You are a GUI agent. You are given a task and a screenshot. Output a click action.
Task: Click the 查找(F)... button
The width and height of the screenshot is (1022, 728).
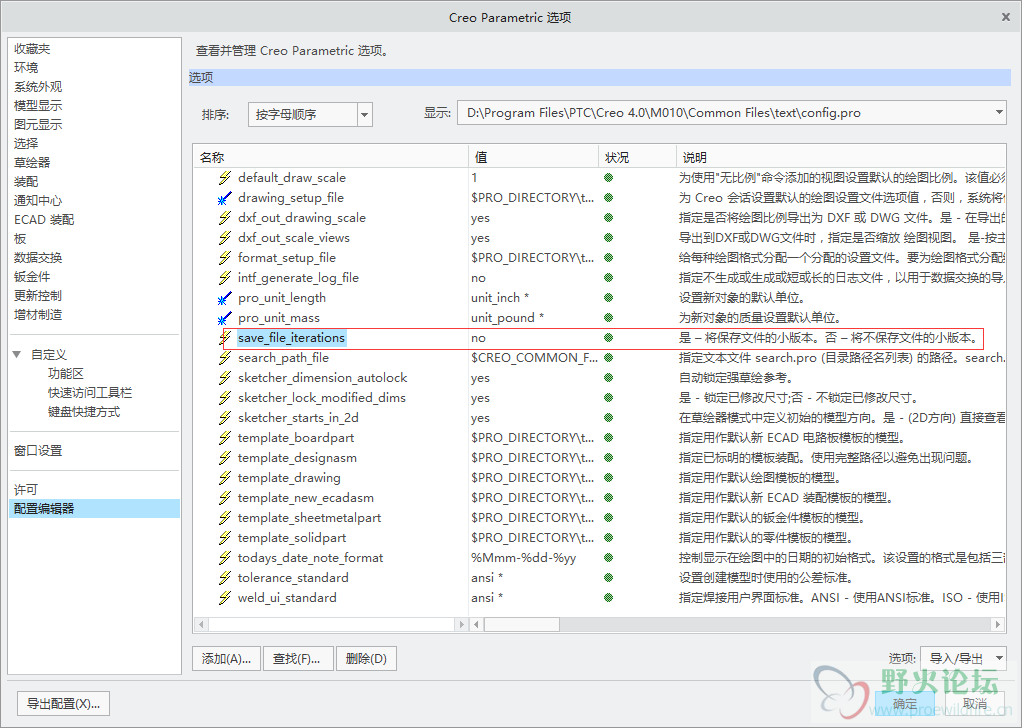click(297, 658)
